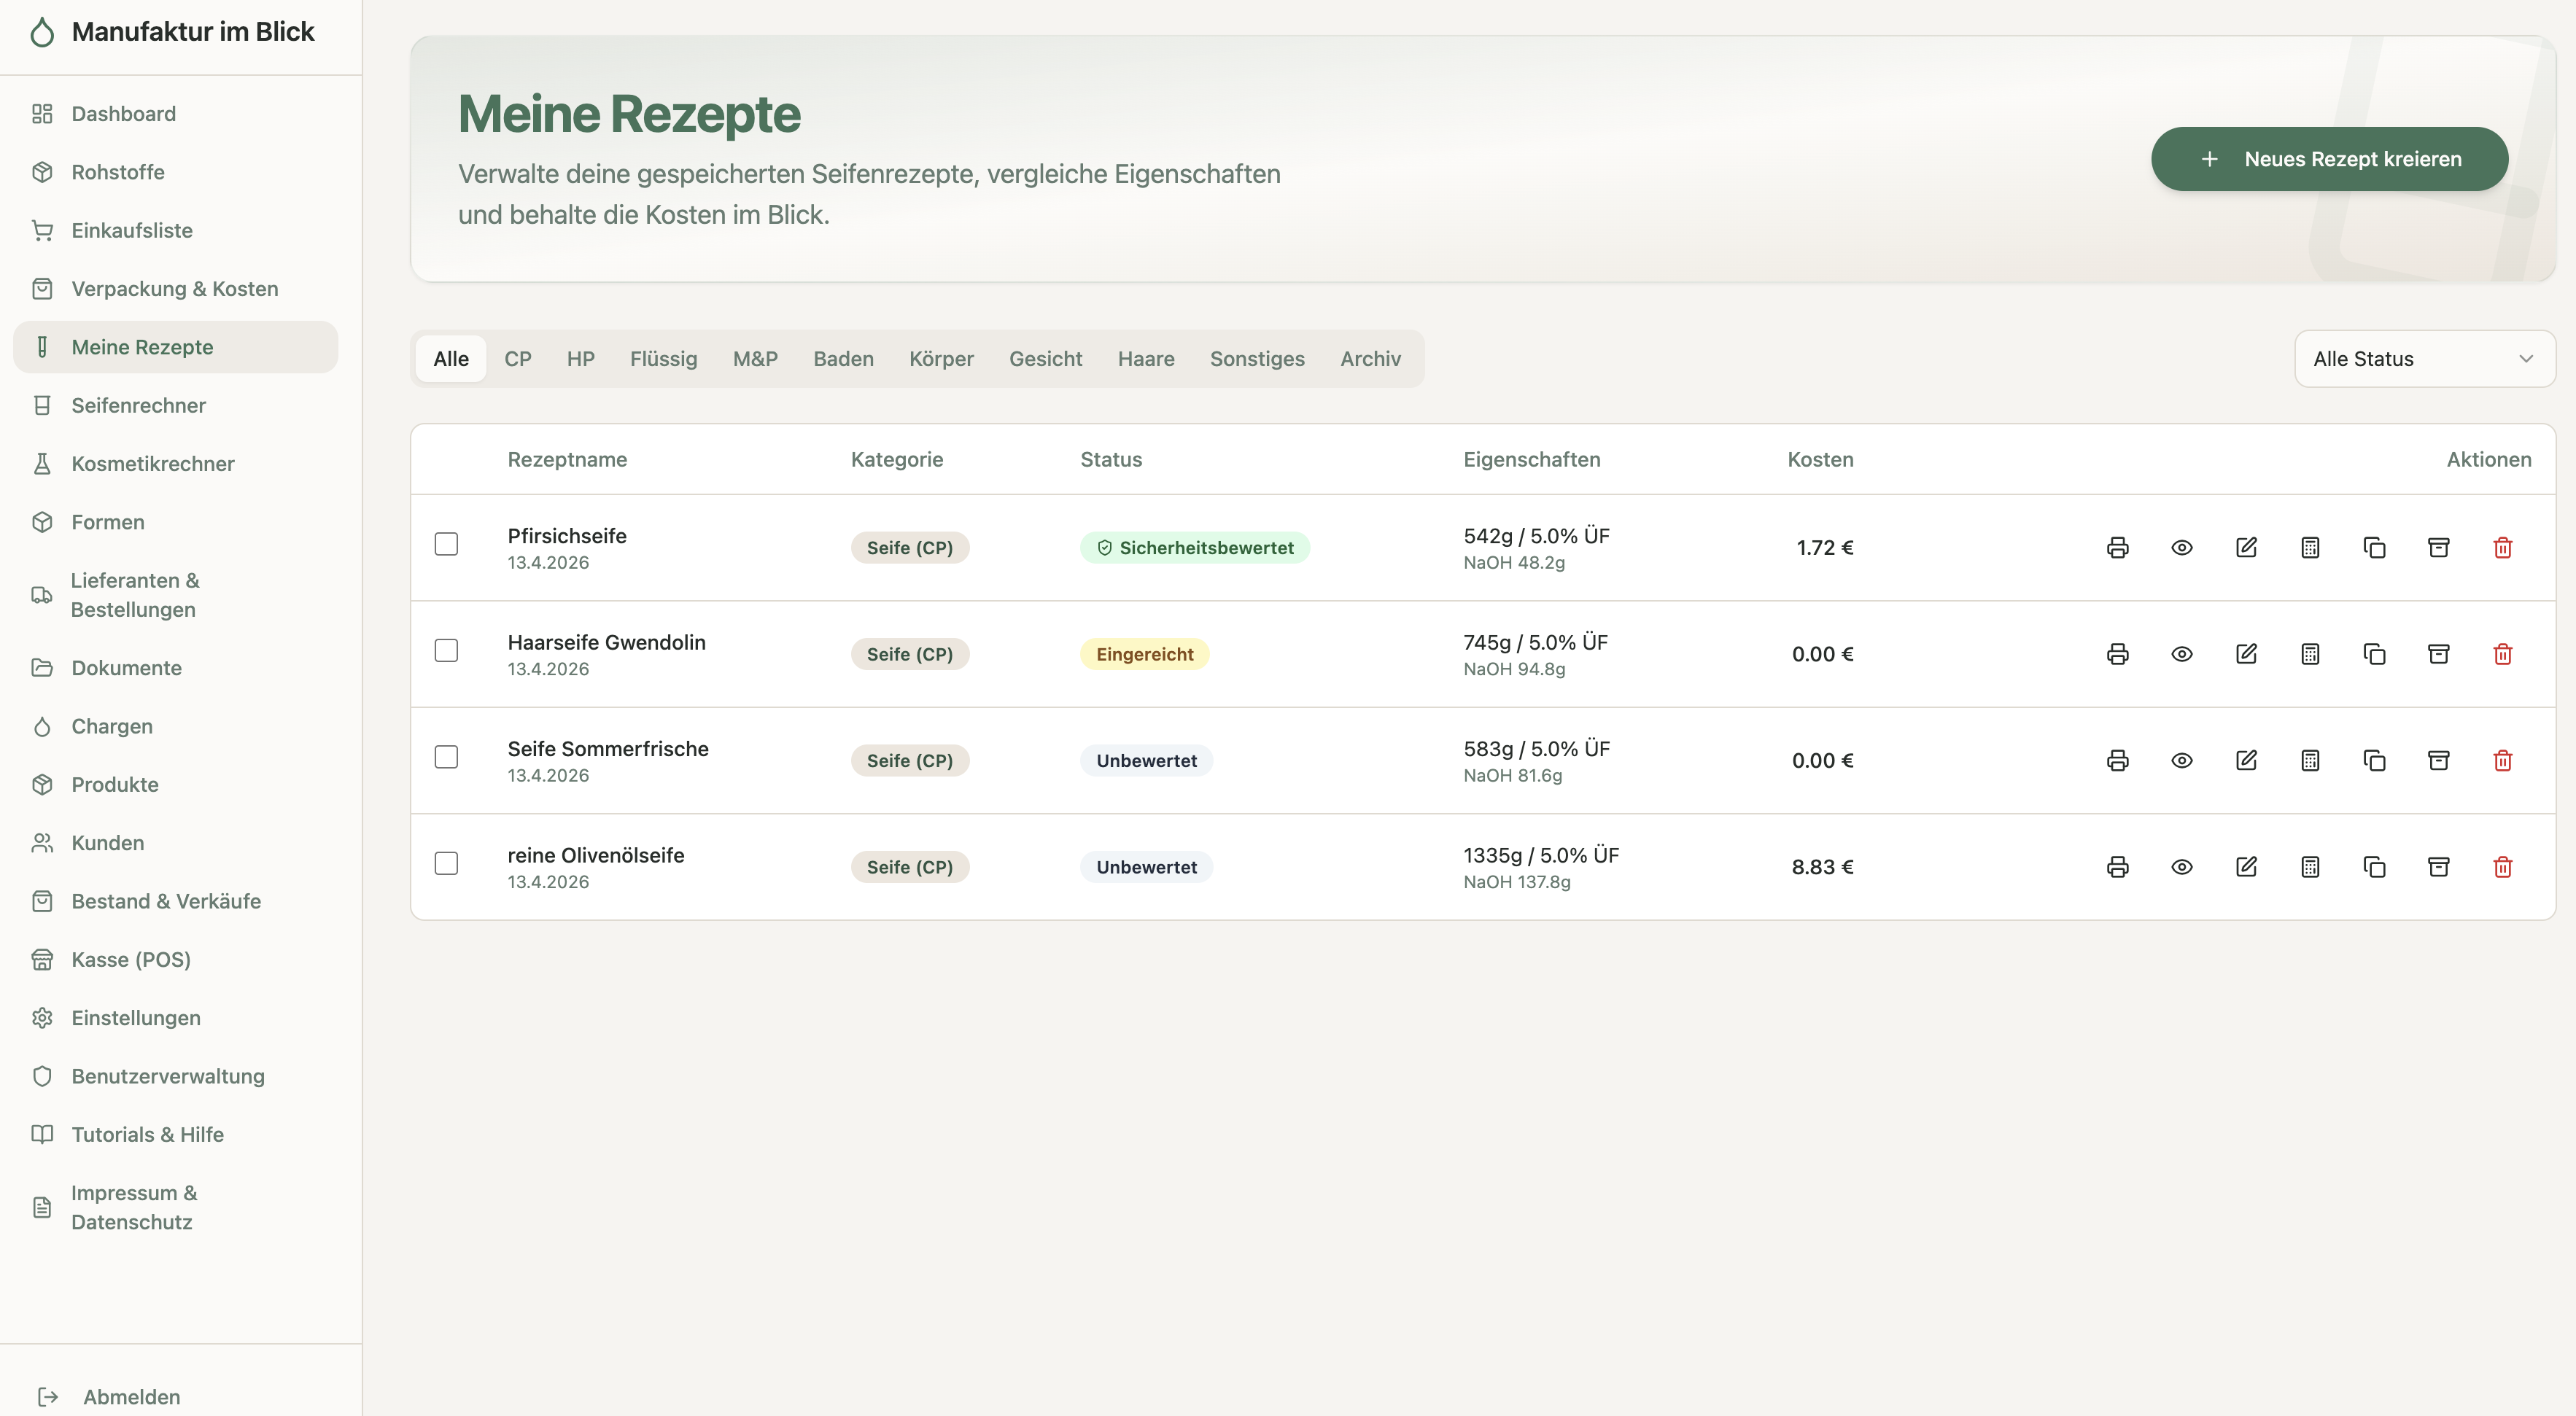
Task: Duplicate the reine Olivenölseife recipe
Action: 2374,867
